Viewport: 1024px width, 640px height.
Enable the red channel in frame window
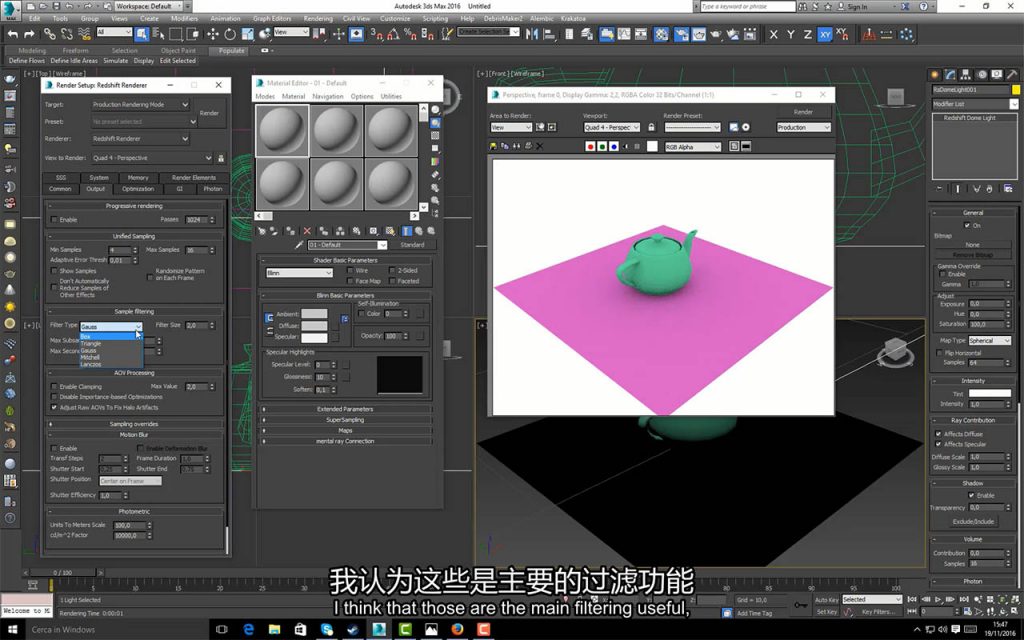(x=590, y=146)
